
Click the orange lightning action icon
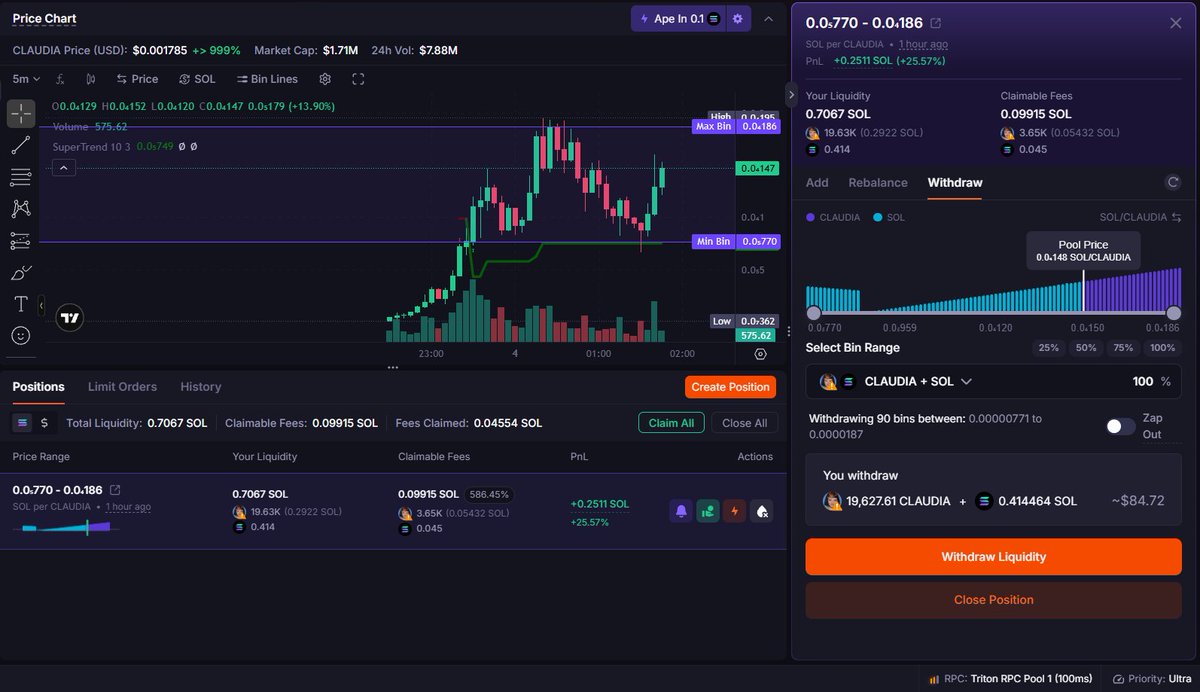(x=734, y=511)
